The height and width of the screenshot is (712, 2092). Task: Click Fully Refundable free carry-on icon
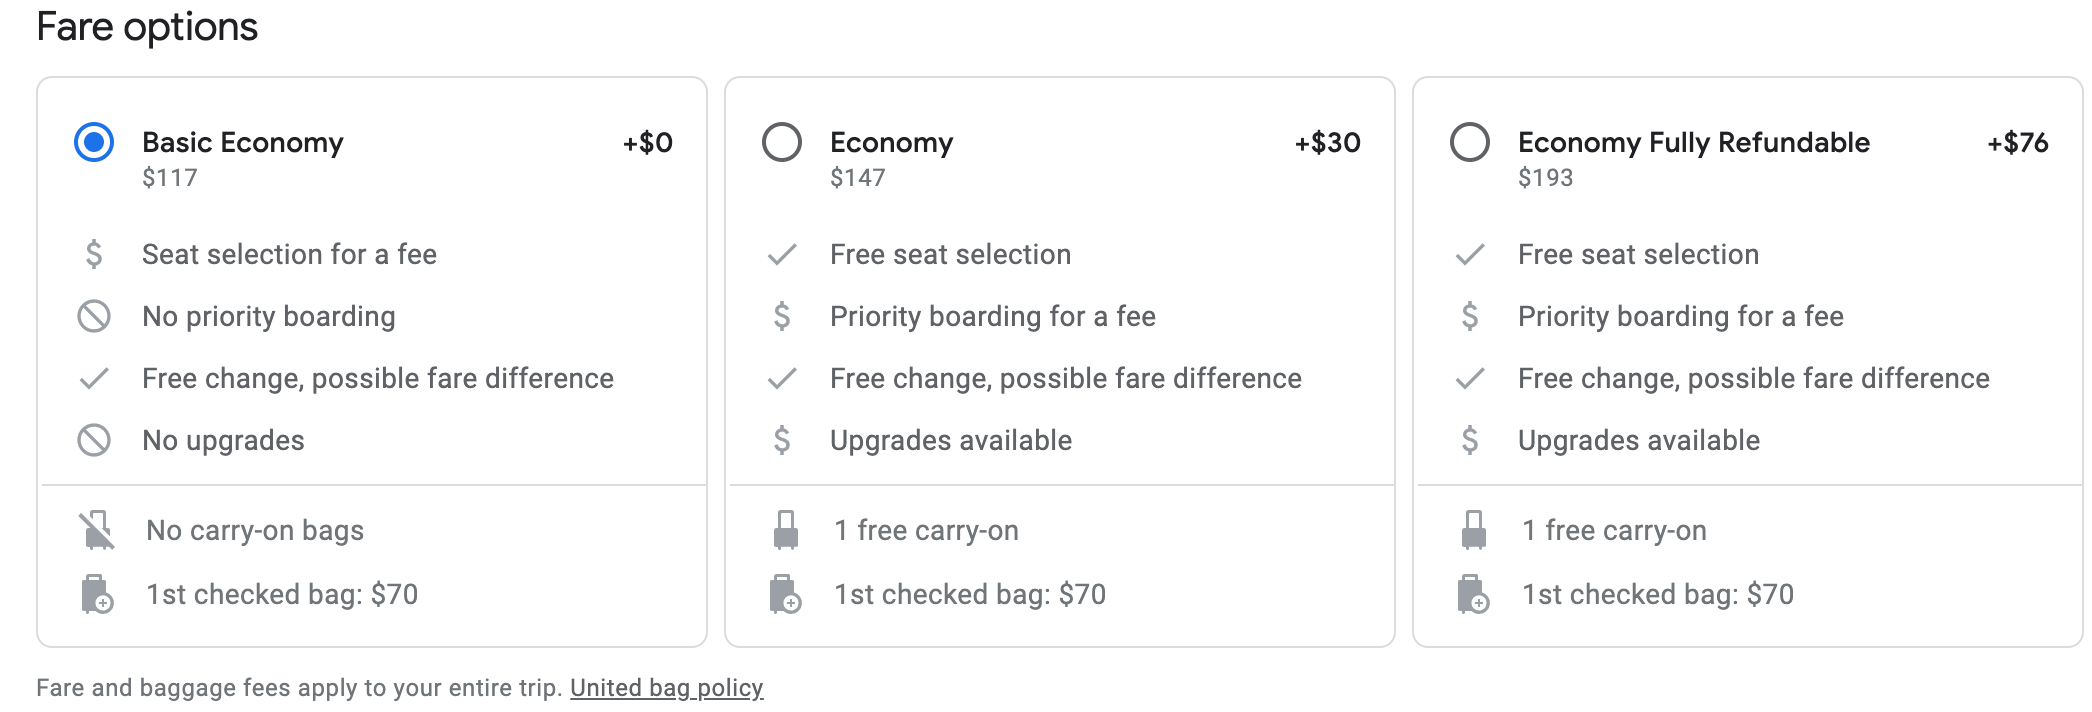pos(1473,530)
